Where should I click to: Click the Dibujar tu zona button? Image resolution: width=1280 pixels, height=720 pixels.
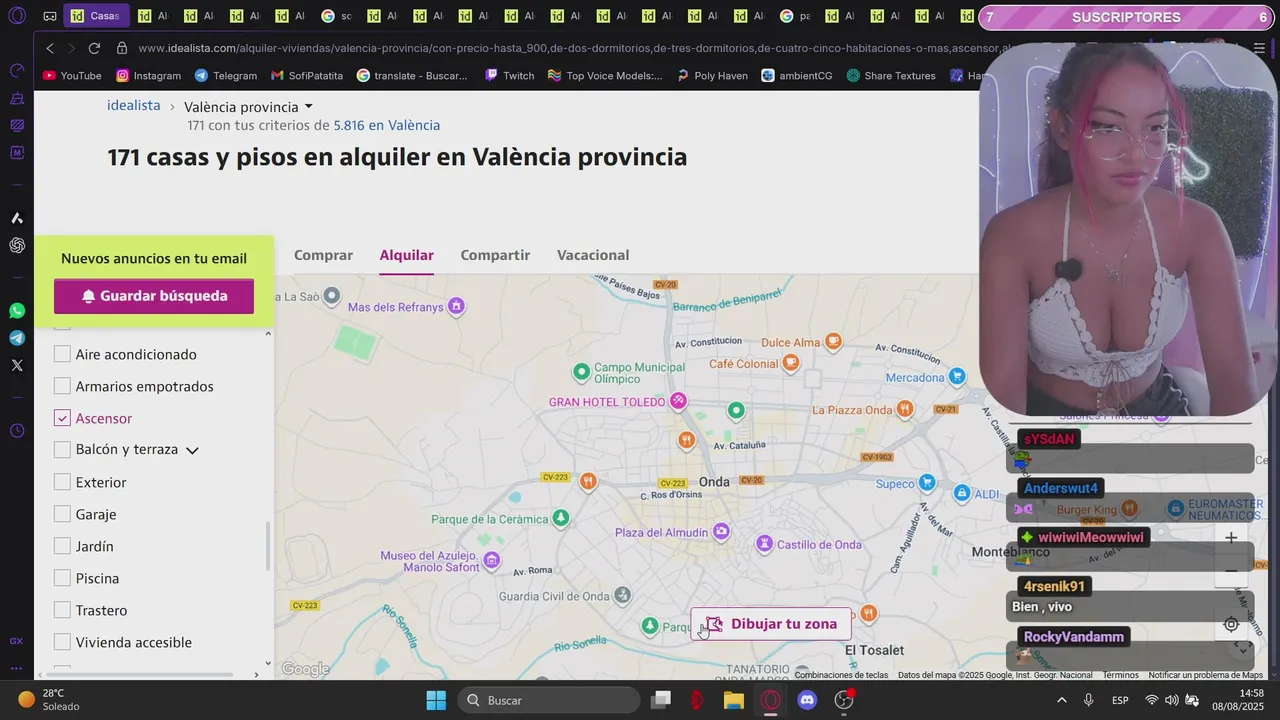pyautogui.click(x=771, y=624)
